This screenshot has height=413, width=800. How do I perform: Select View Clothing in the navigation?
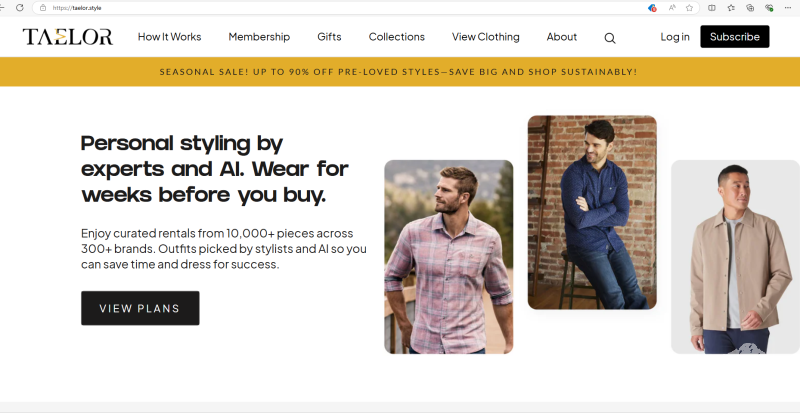click(x=485, y=37)
